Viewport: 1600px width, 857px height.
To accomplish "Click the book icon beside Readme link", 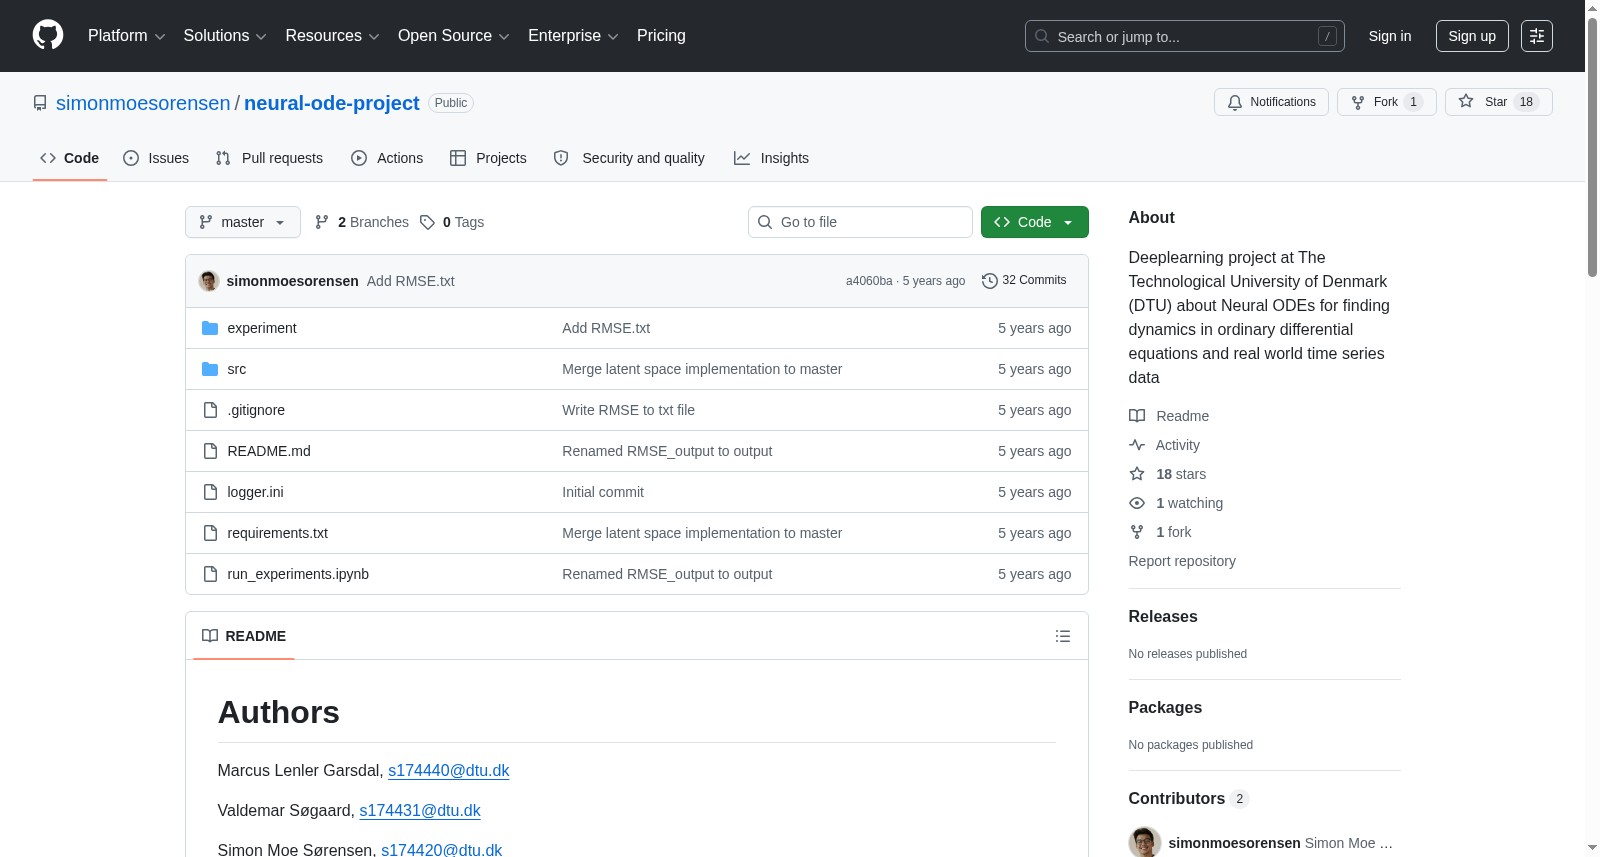I will (x=1137, y=416).
